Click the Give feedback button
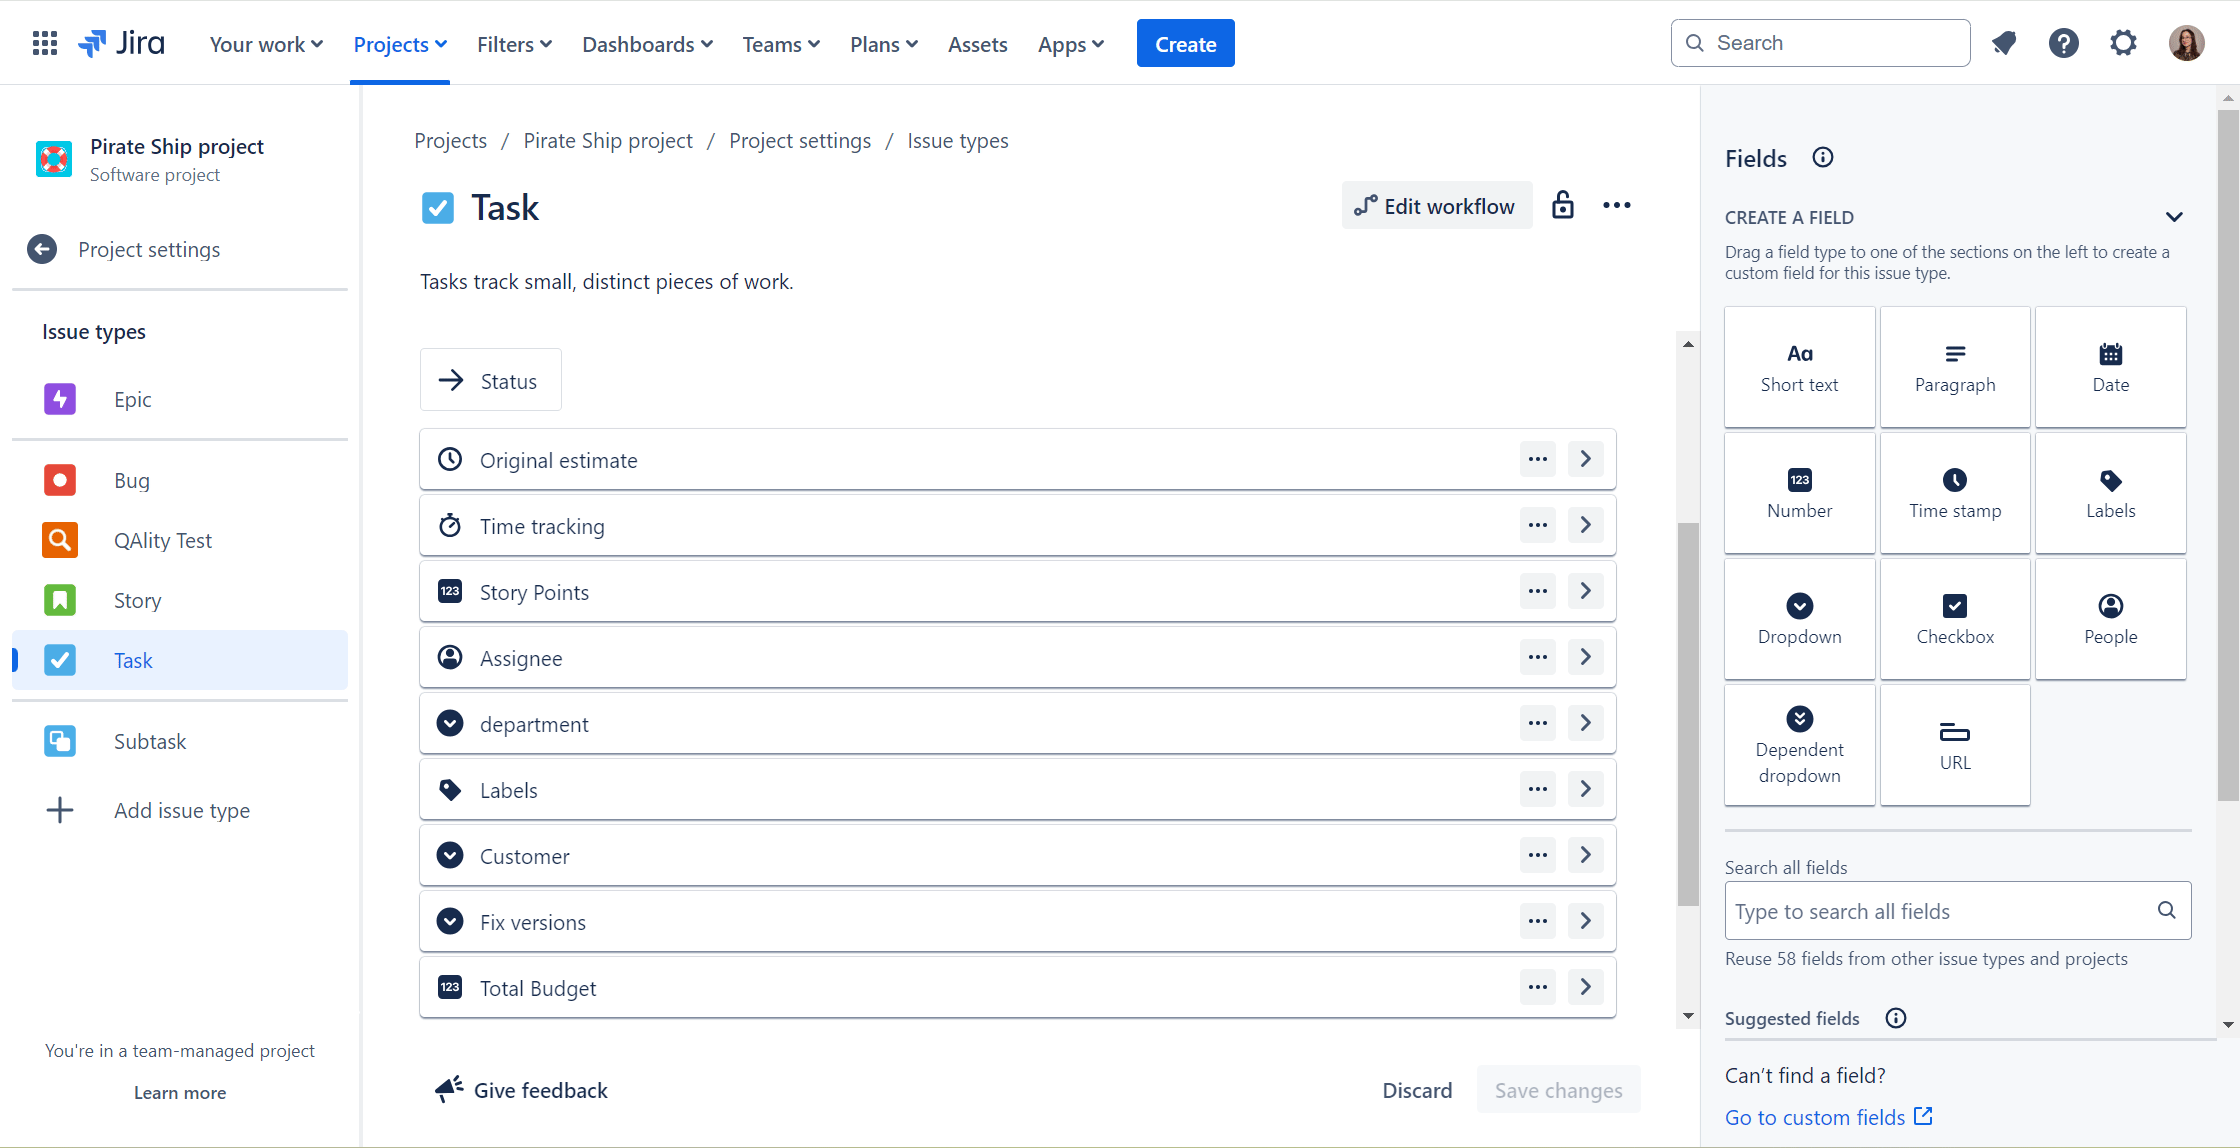The height and width of the screenshot is (1148, 2240). click(x=522, y=1090)
